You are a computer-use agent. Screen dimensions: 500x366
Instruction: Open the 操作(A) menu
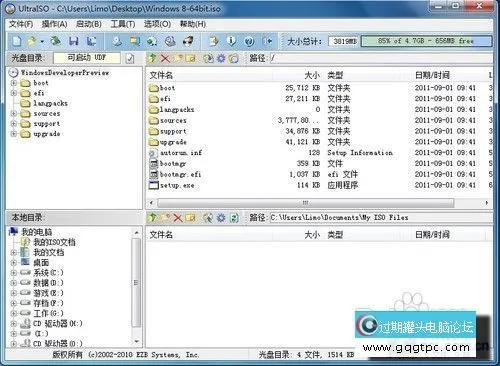click(55, 24)
